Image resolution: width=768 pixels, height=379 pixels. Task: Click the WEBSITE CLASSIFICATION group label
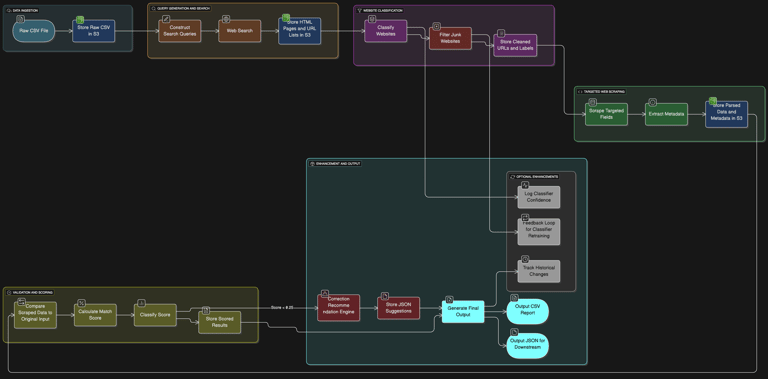tap(382, 10)
